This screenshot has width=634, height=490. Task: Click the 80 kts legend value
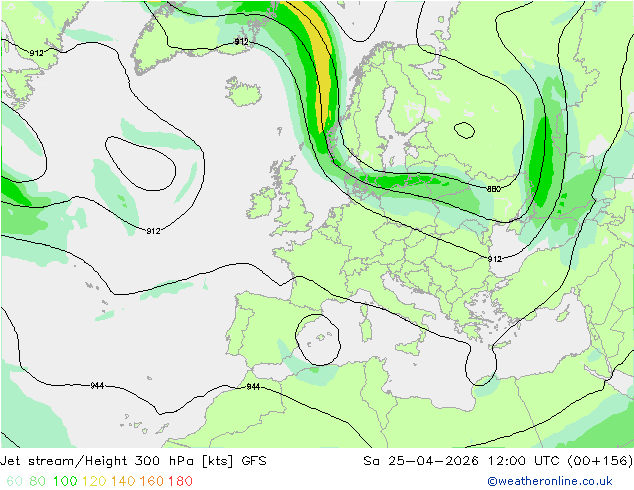tap(38, 481)
